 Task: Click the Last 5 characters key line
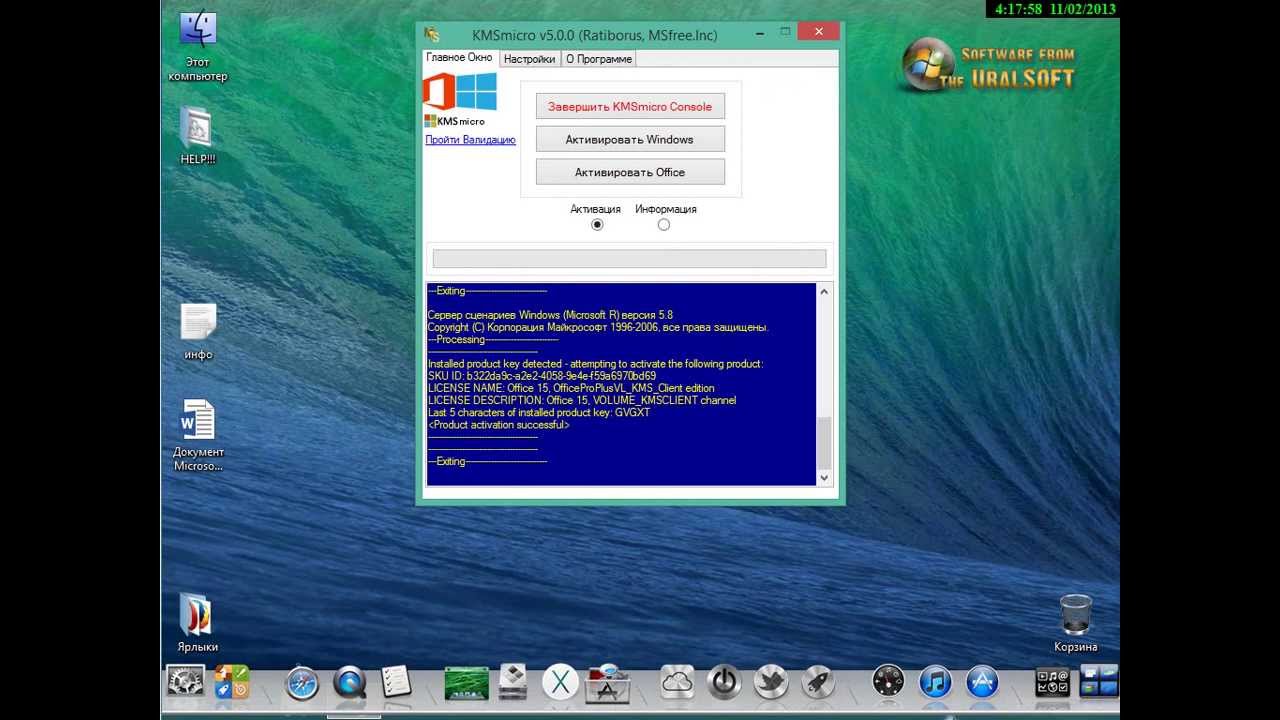[x=538, y=412]
